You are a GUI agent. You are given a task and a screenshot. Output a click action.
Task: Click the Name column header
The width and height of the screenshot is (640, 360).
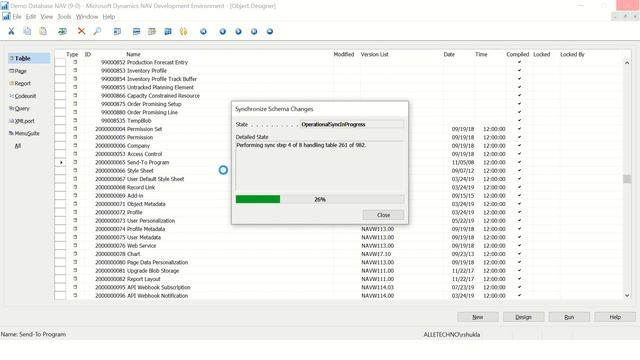click(x=133, y=54)
